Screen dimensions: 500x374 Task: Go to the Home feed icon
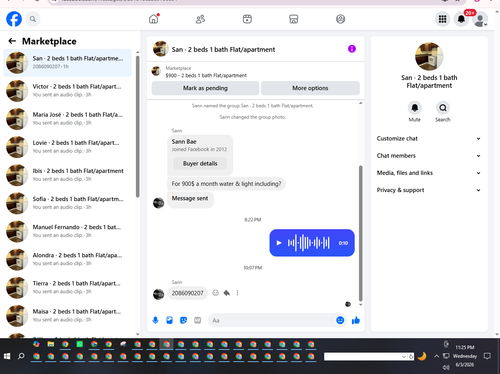click(x=154, y=19)
